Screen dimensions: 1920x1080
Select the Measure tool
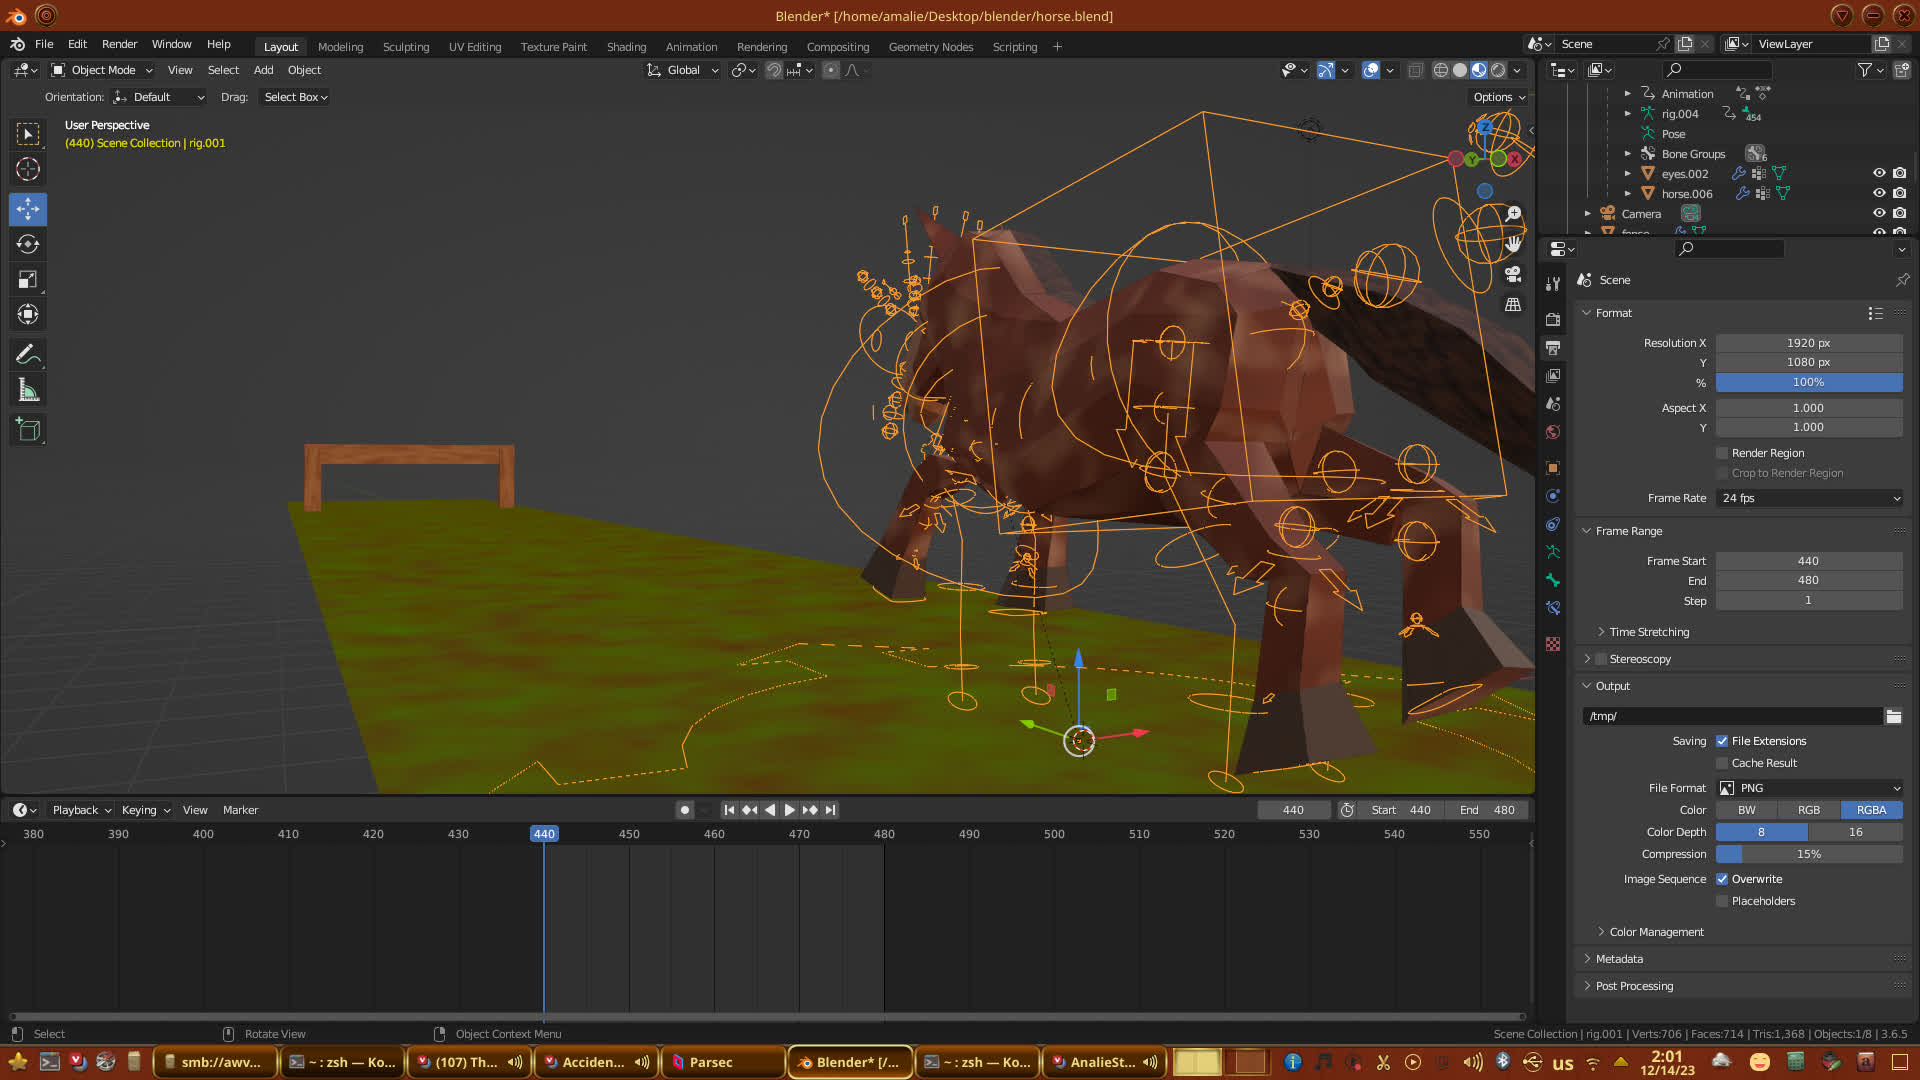point(28,391)
